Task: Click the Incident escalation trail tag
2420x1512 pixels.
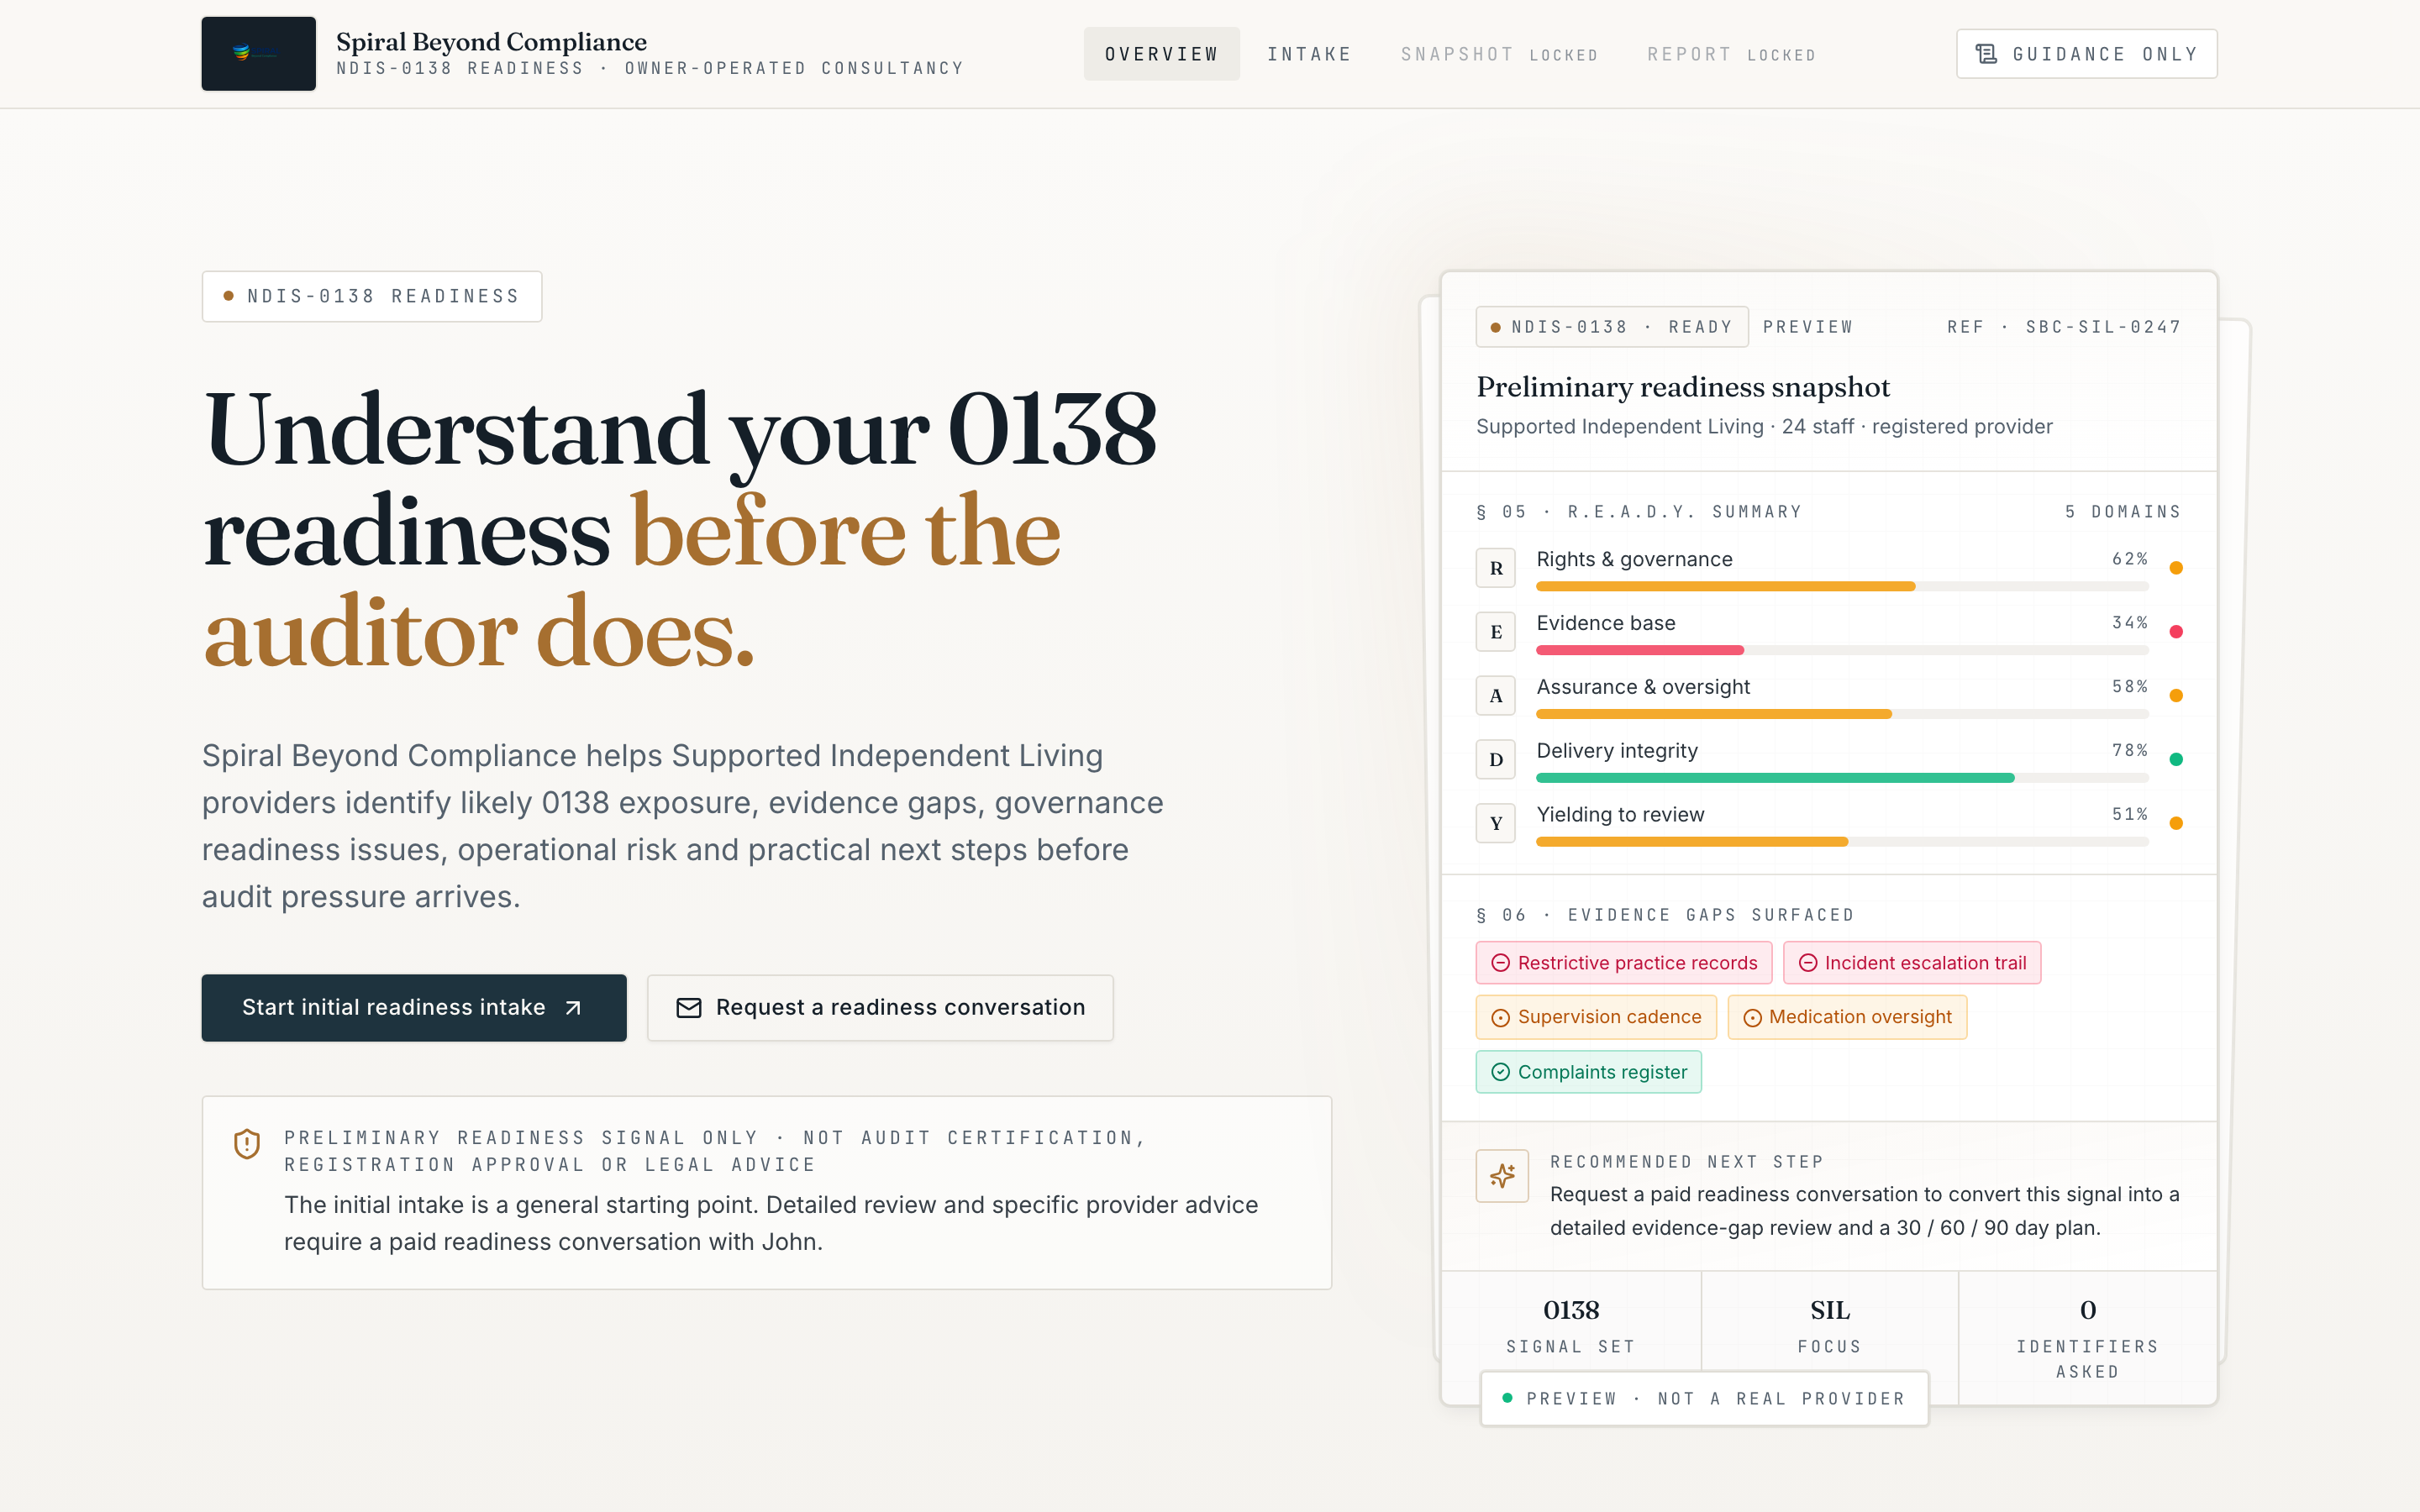Action: pos(1912,963)
